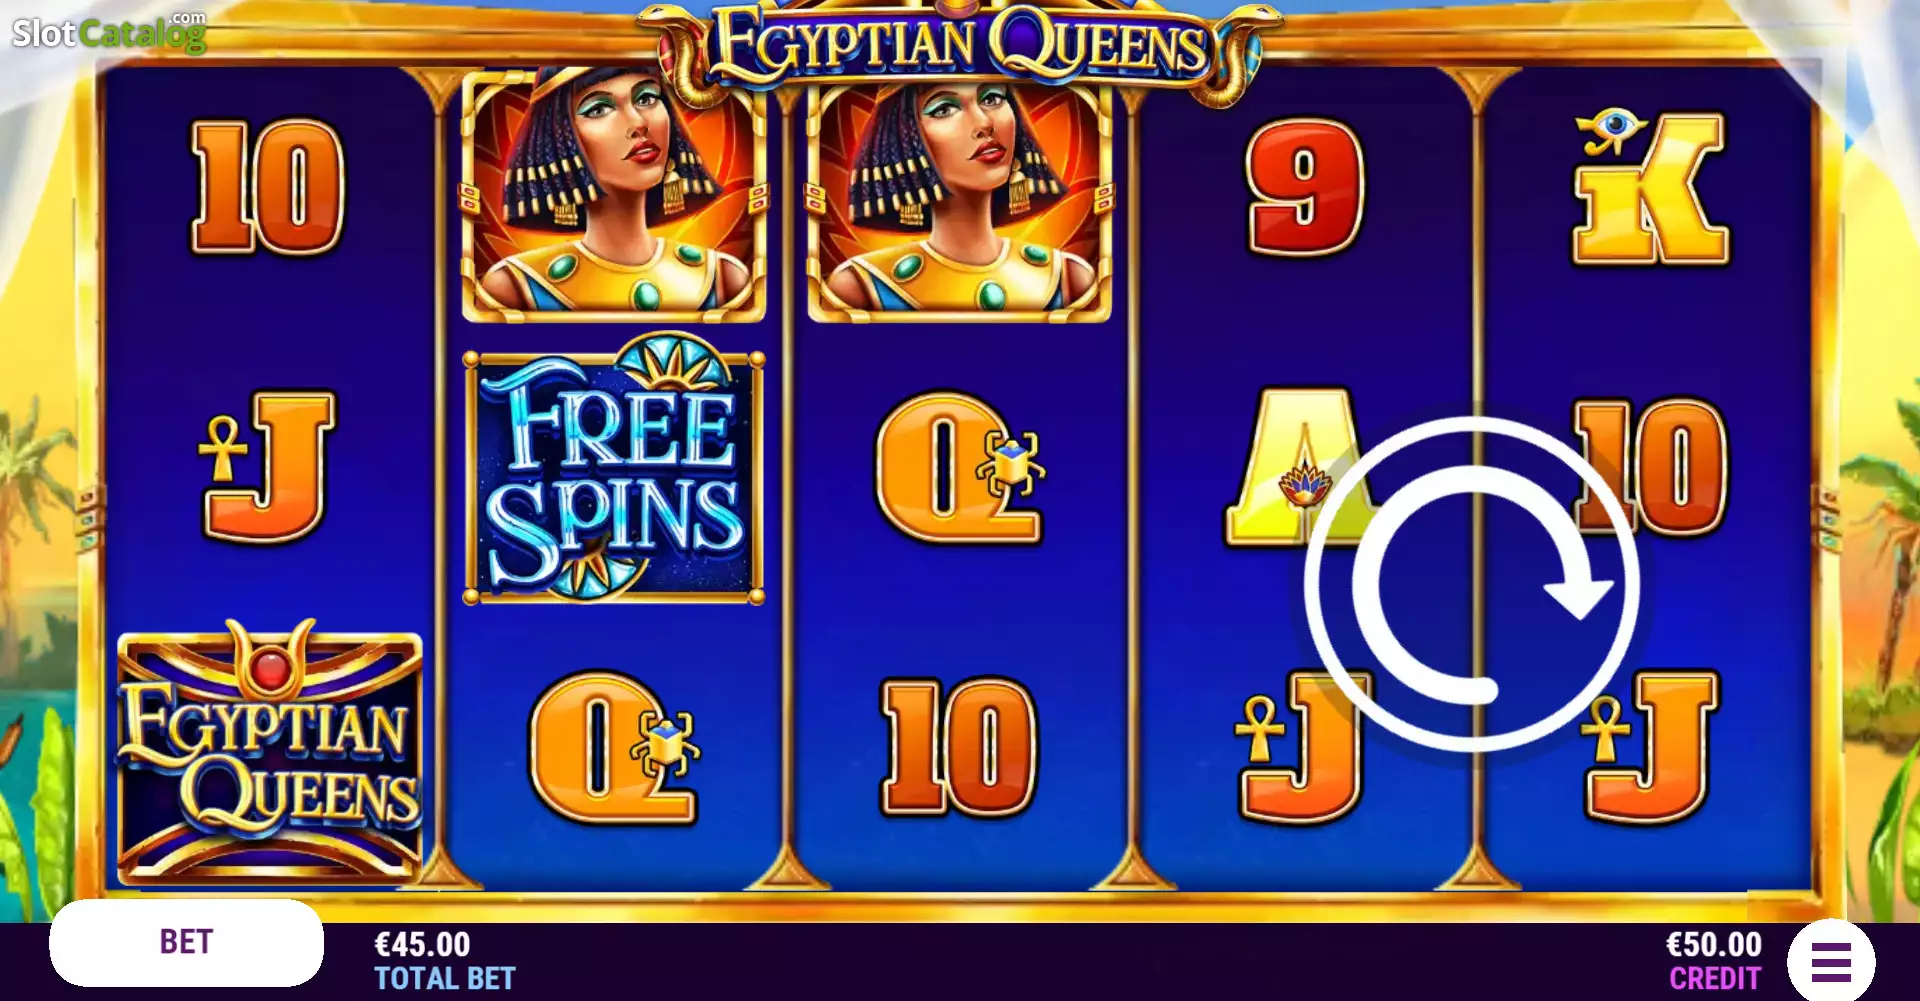Open the SlotCatalog.com watermark link
The image size is (1920, 1001).
[x=109, y=32]
